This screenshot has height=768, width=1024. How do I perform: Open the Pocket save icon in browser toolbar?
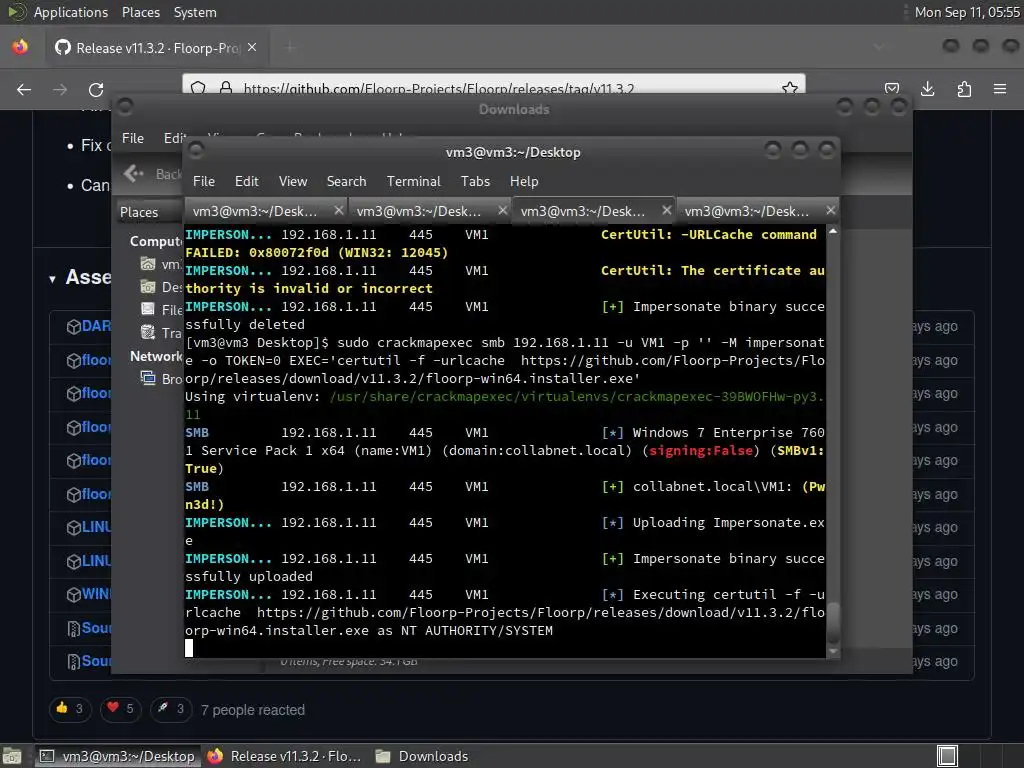[892, 89]
